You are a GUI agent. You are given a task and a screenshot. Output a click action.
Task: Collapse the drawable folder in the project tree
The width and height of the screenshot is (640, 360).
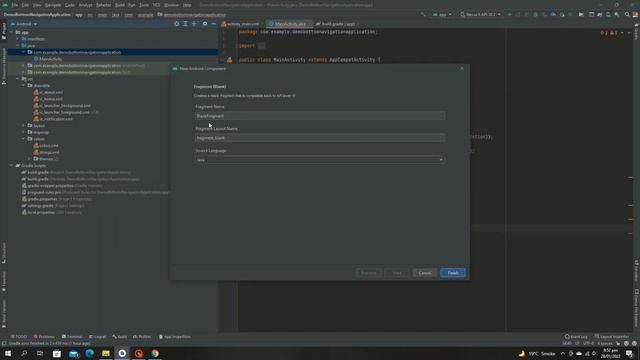click(24, 86)
